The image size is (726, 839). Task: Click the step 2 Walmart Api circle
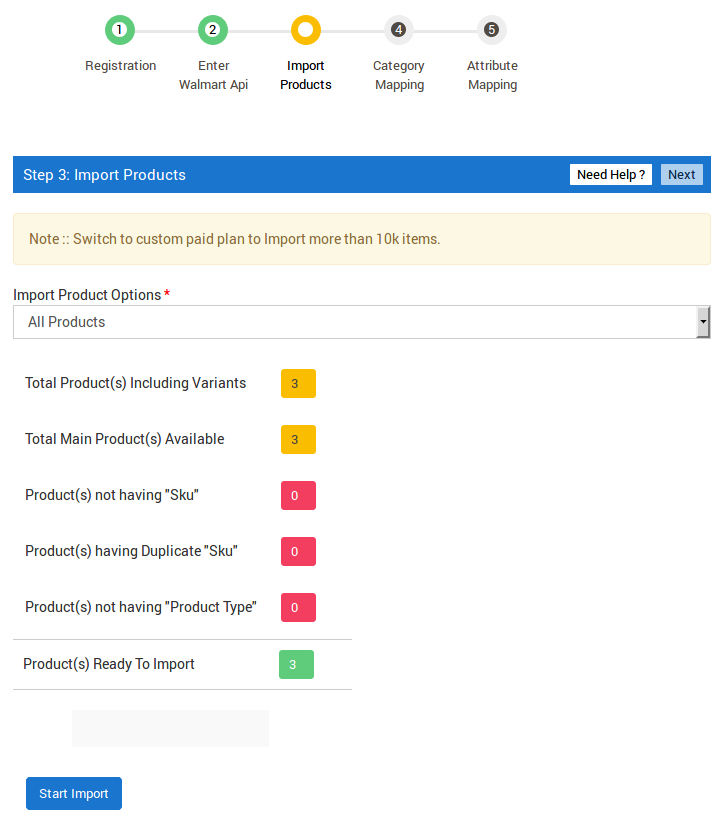click(213, 30)
